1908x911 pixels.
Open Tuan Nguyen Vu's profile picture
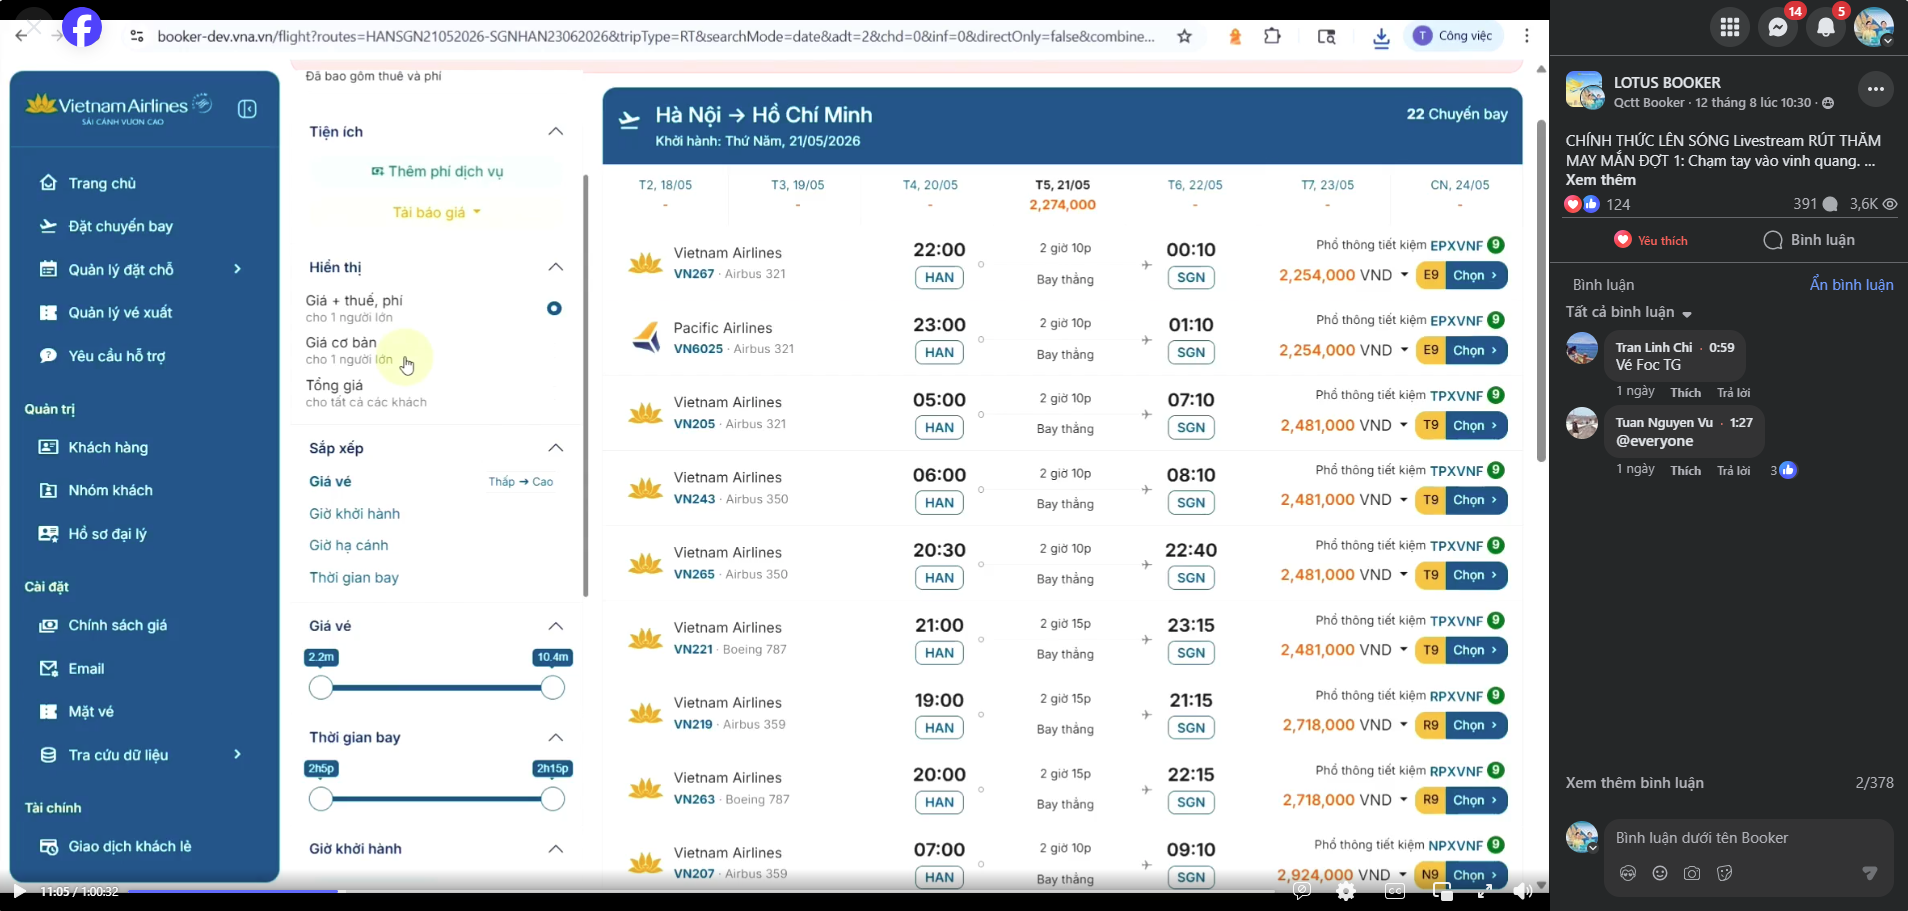(1582, 423)
